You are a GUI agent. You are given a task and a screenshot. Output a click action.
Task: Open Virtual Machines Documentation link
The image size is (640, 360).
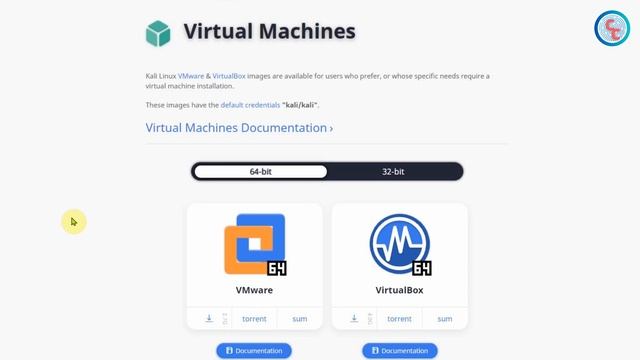click(x=239, y=128)
